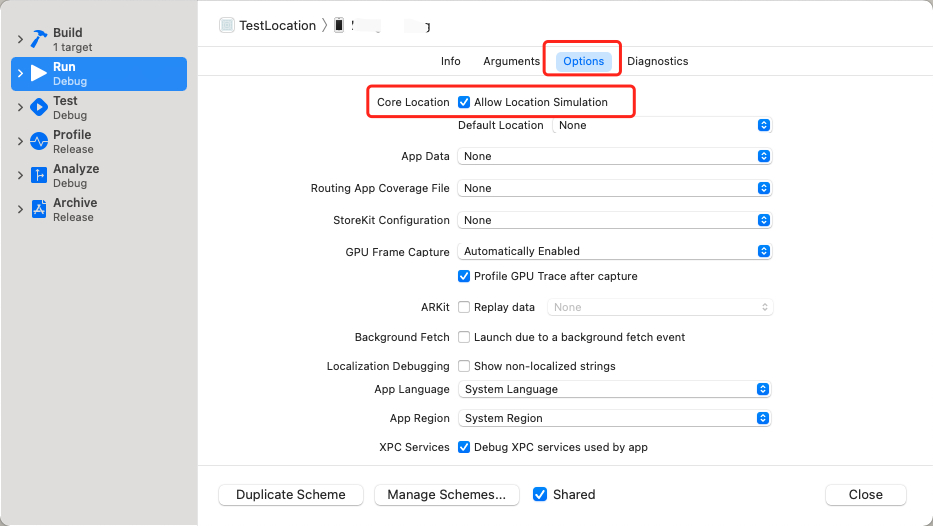Open the App Language dropdown
The width and height of the screenshot is (933, 526).
coord(615,389)
